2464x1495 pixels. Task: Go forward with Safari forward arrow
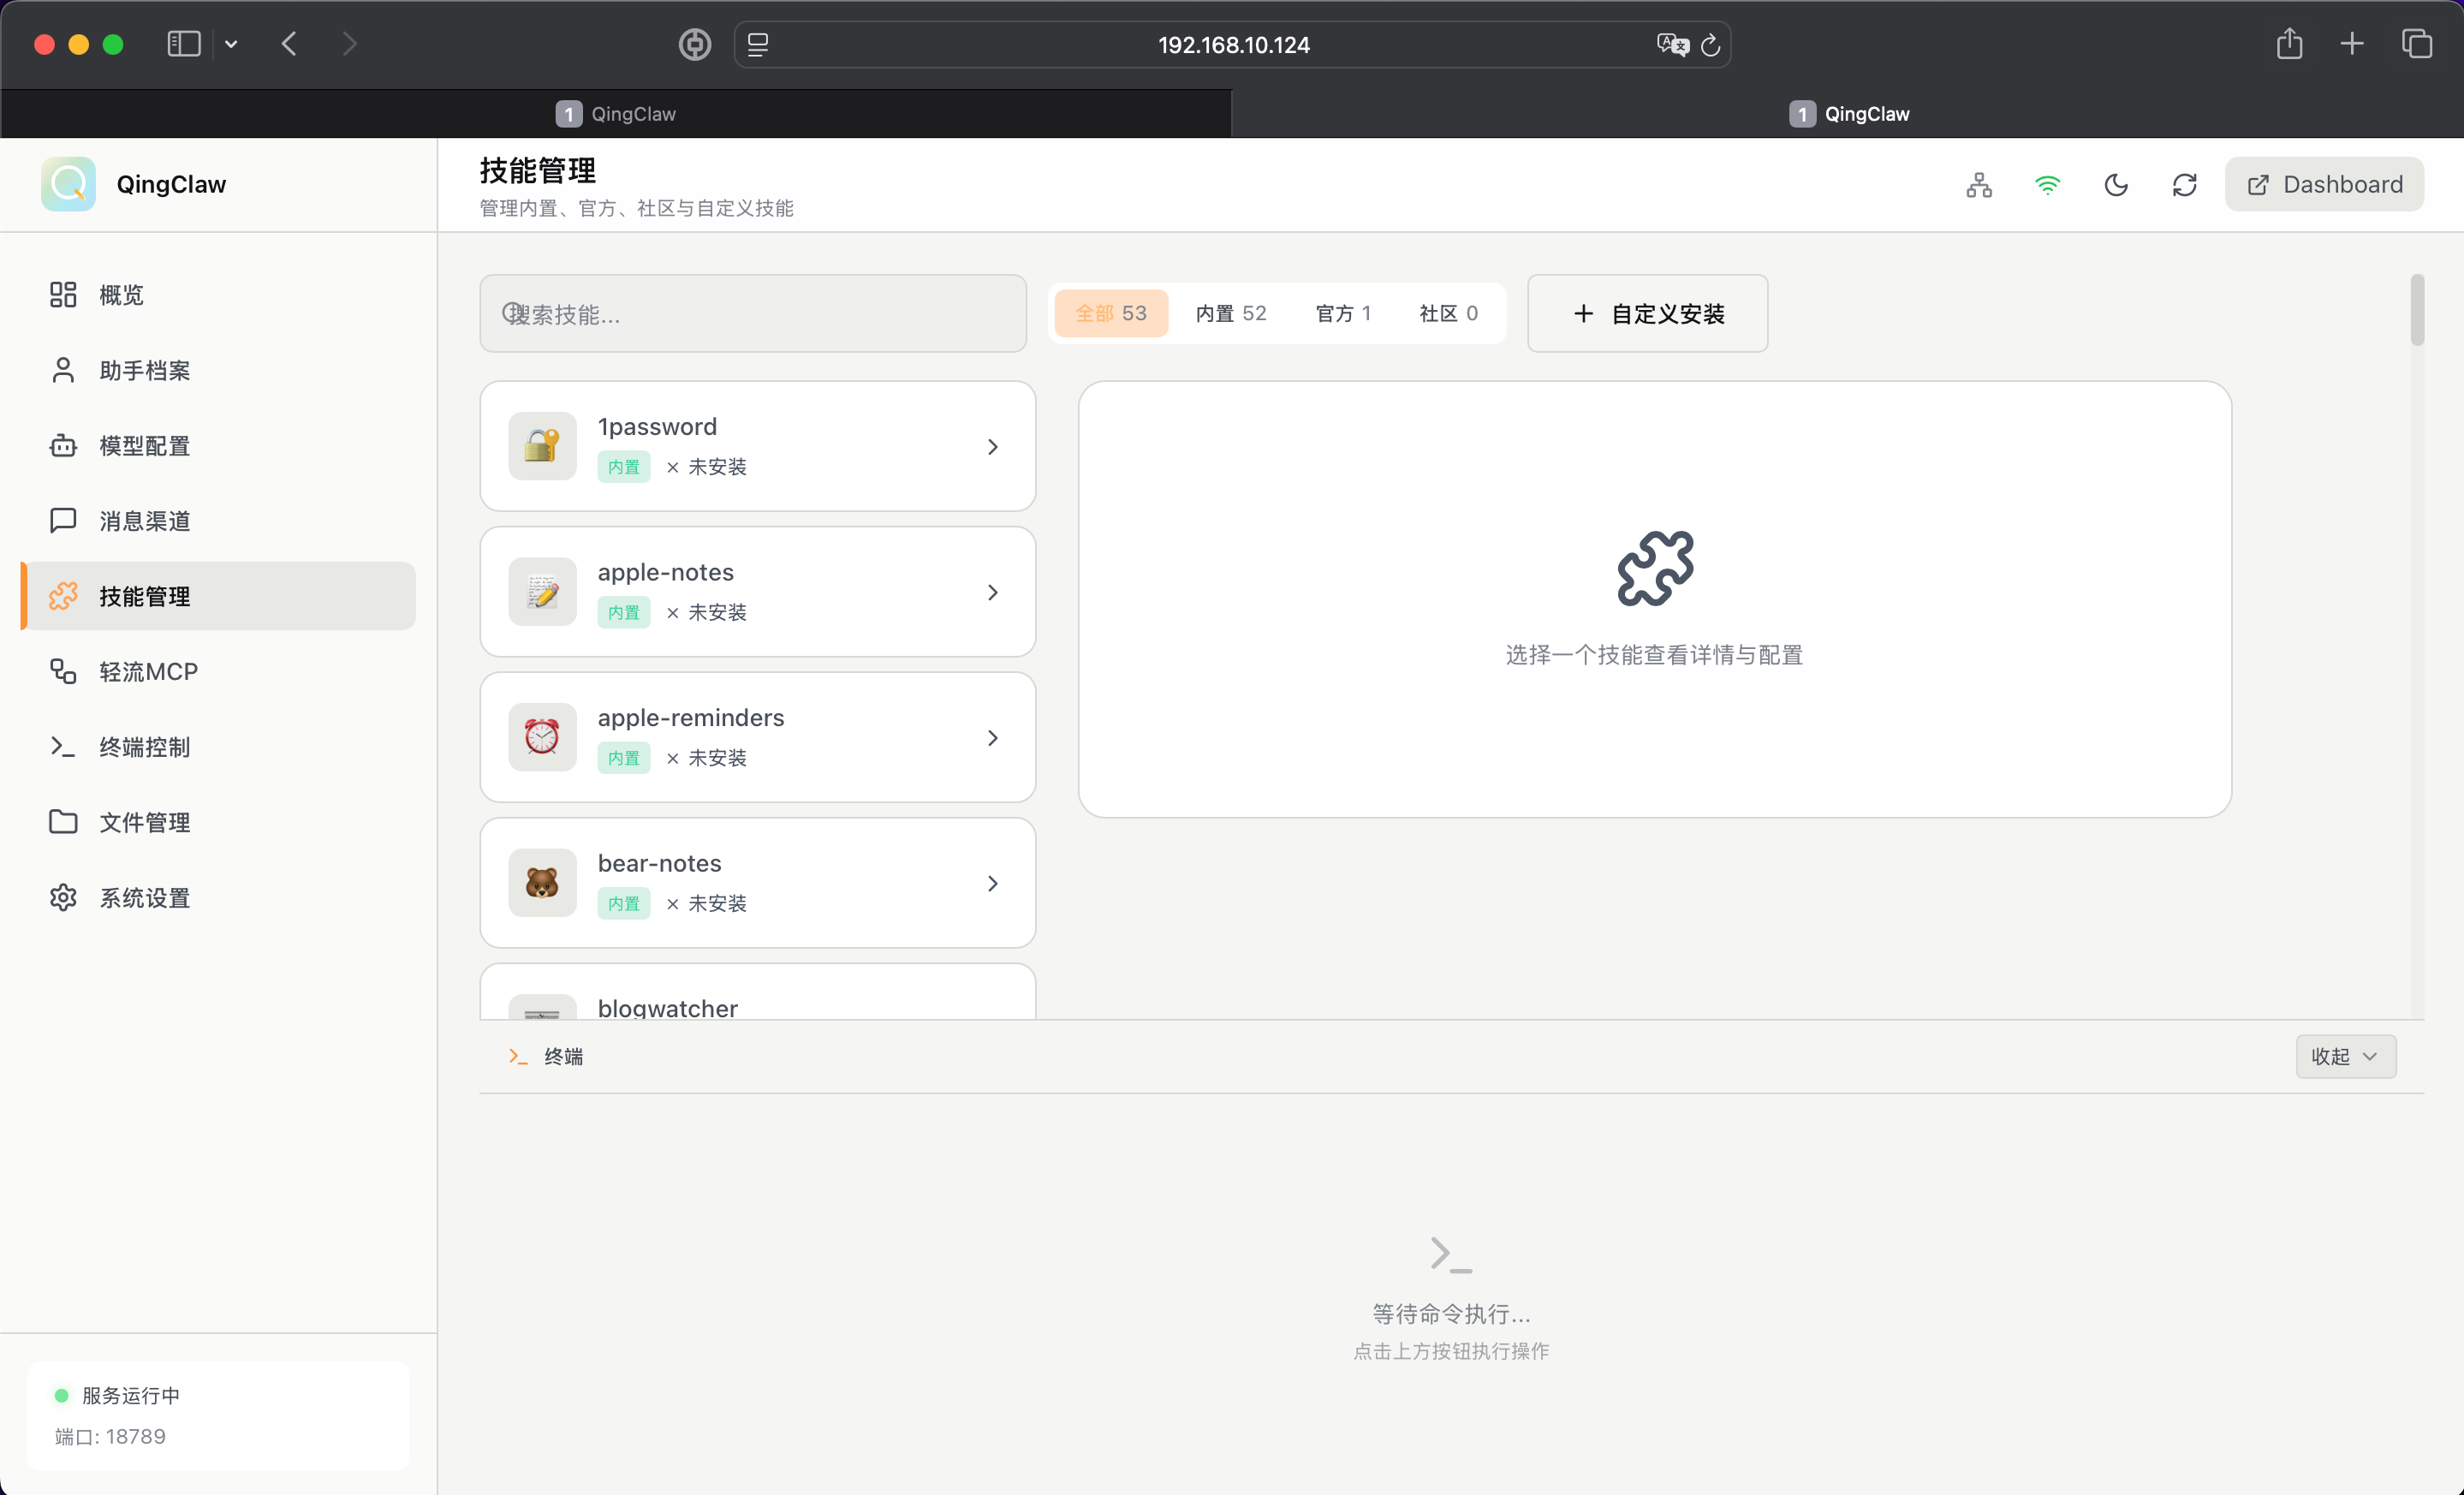pyautogui.click(x=349, y=44)
